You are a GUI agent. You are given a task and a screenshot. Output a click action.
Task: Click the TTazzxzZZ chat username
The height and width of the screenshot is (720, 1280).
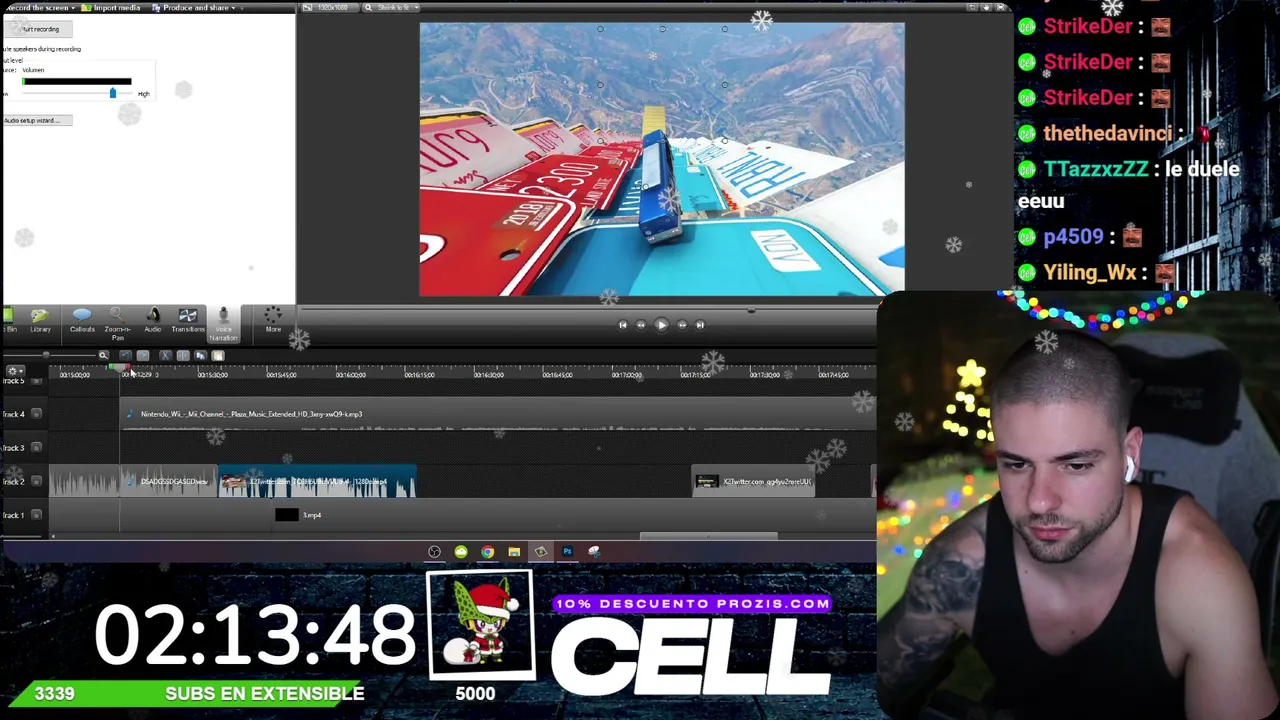click(1096, 169)
